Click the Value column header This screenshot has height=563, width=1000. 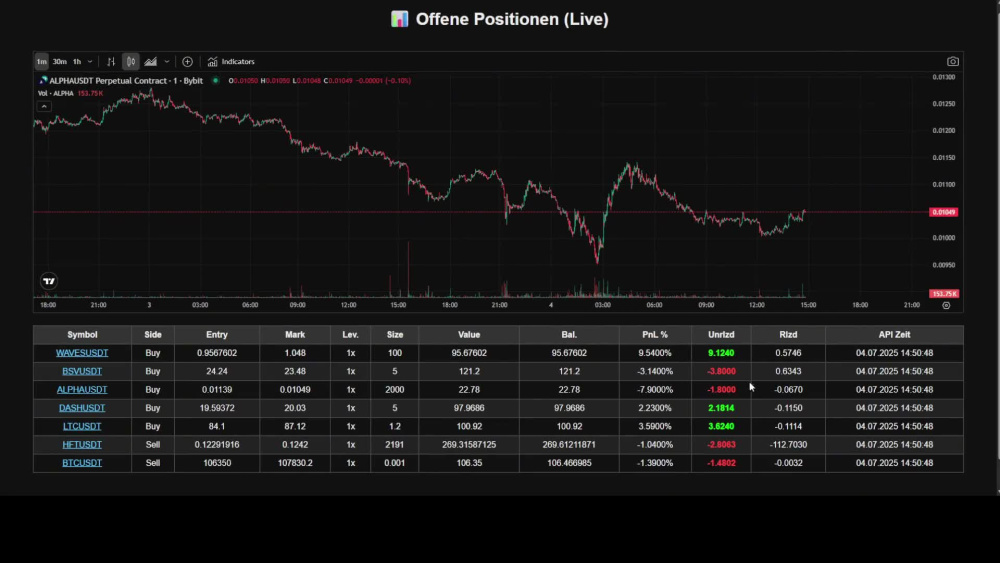pos(469,335)
